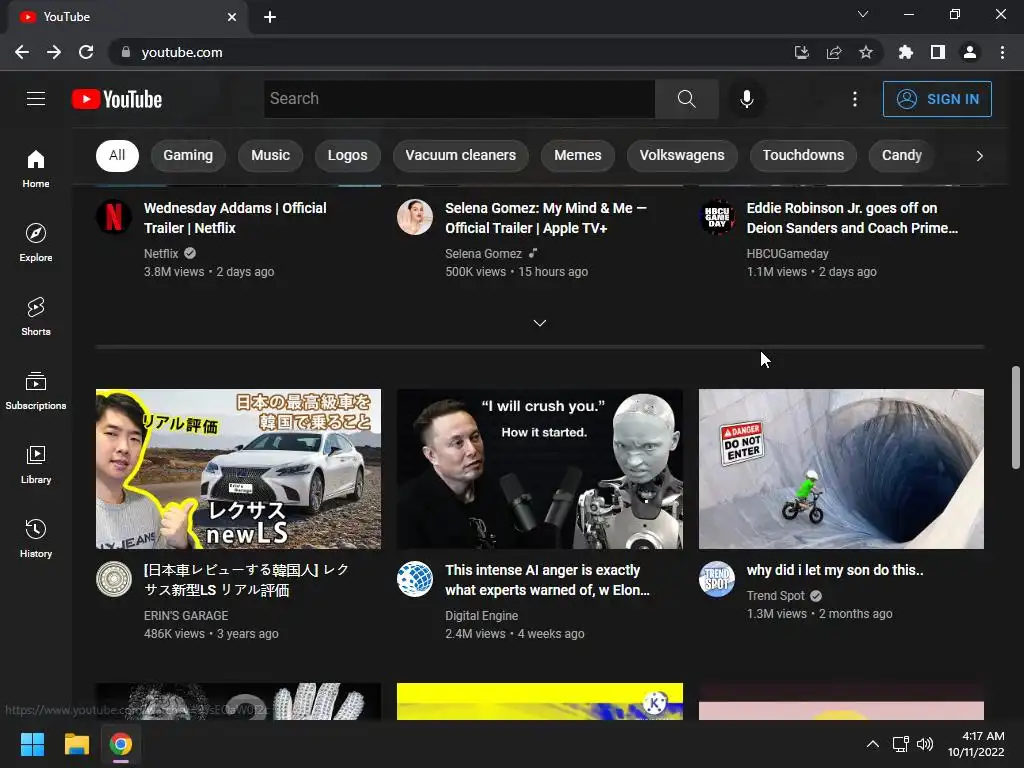Screen dimensions: 1024x768
Task: Open 'This intense AI anger' video title
Action: pyautogui.click(x=547, y=580)
